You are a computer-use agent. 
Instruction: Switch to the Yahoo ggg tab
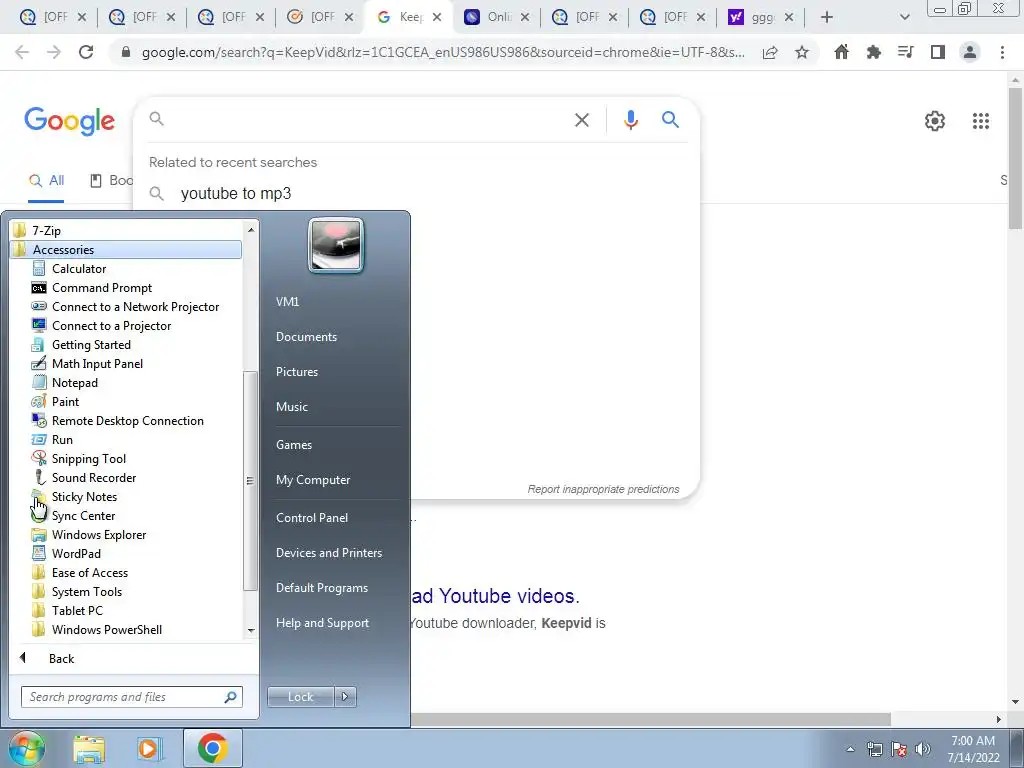(760, 17)
